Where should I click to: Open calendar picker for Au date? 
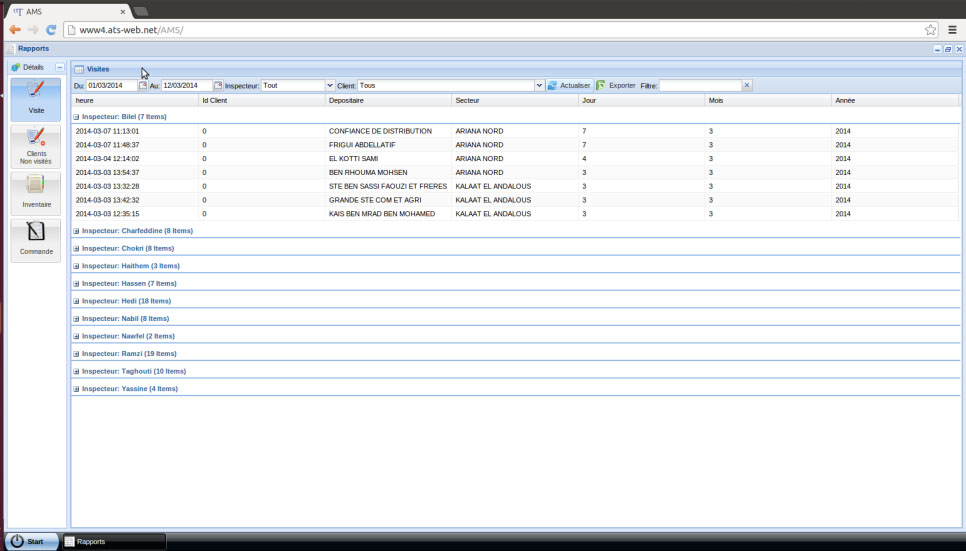[x=218, y=86]
